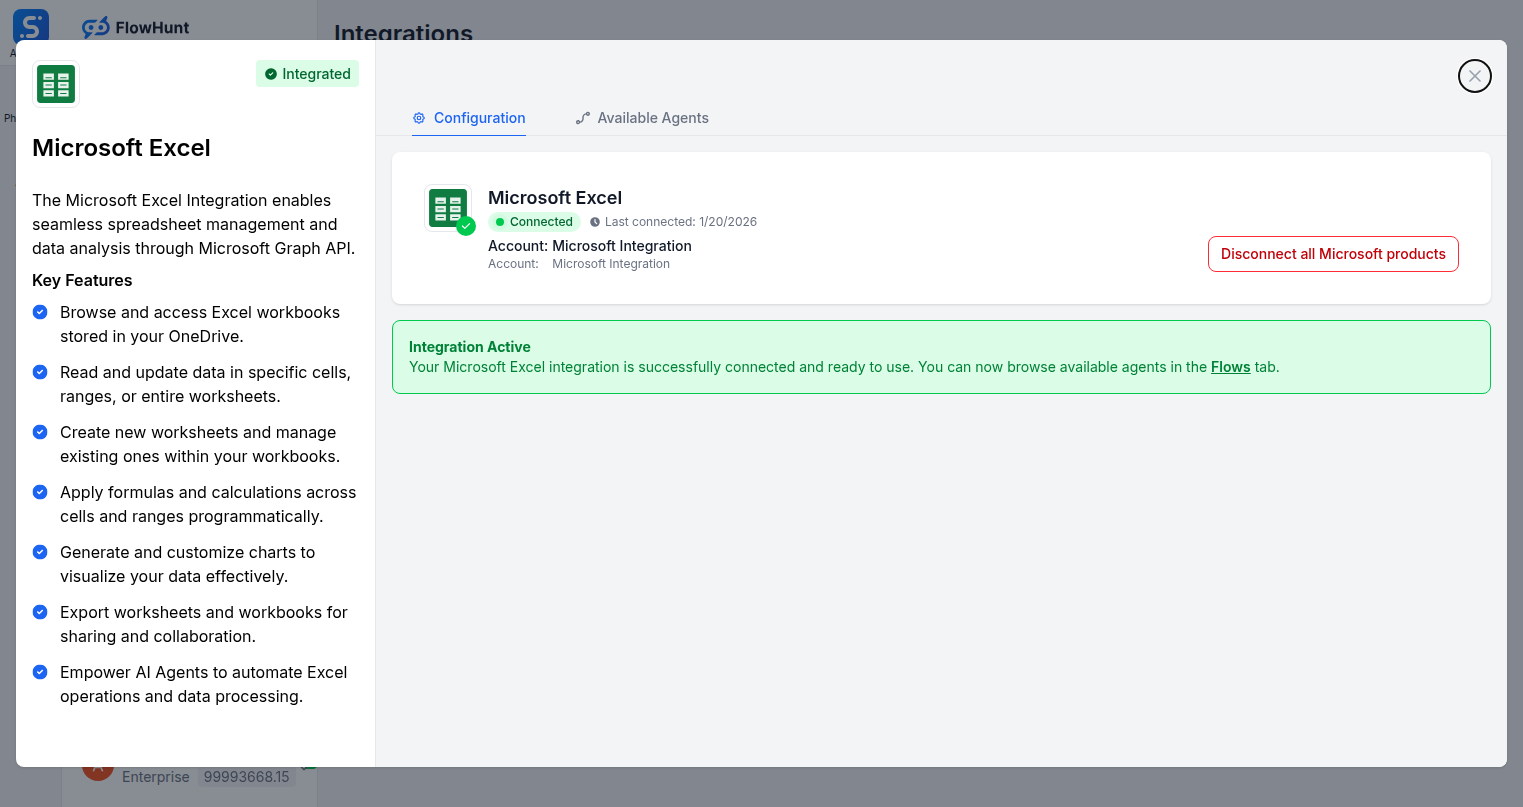
Task: Click the checkmark icon inside the Integrated badge
Action: click(269, 73)
